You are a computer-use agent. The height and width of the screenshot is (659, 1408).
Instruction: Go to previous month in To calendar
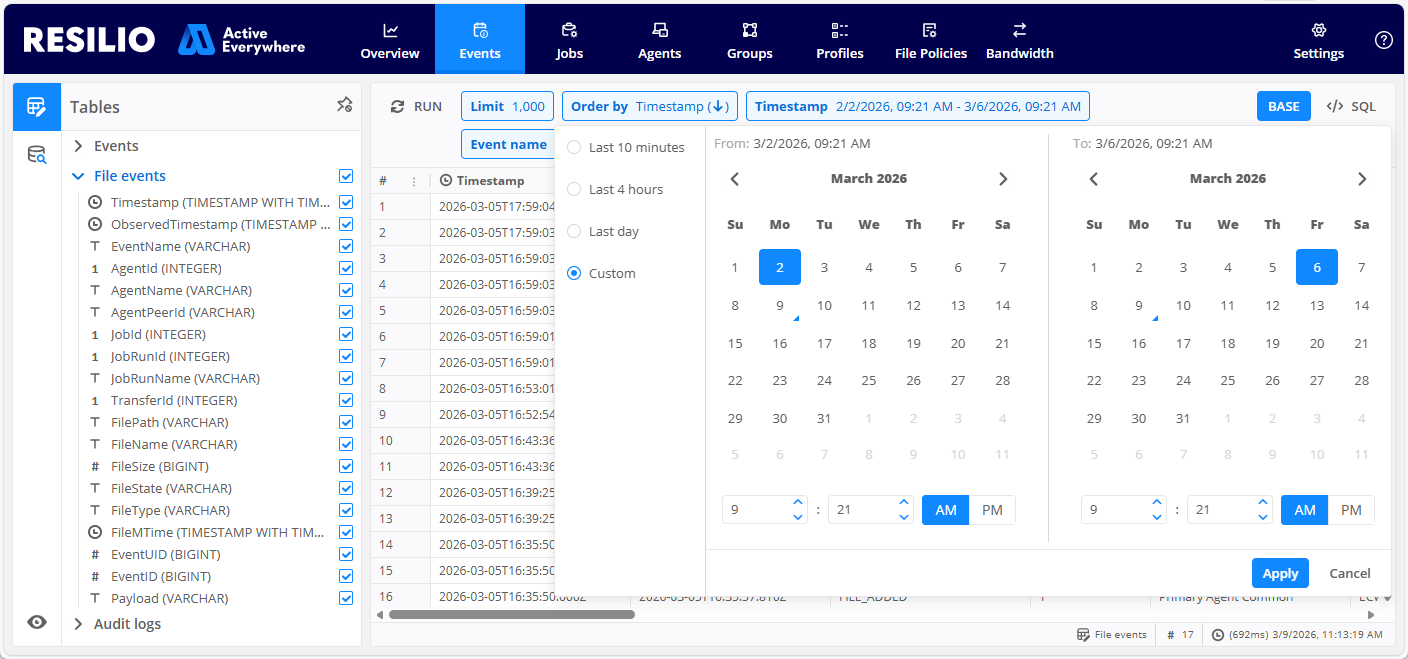point(1094,179)
